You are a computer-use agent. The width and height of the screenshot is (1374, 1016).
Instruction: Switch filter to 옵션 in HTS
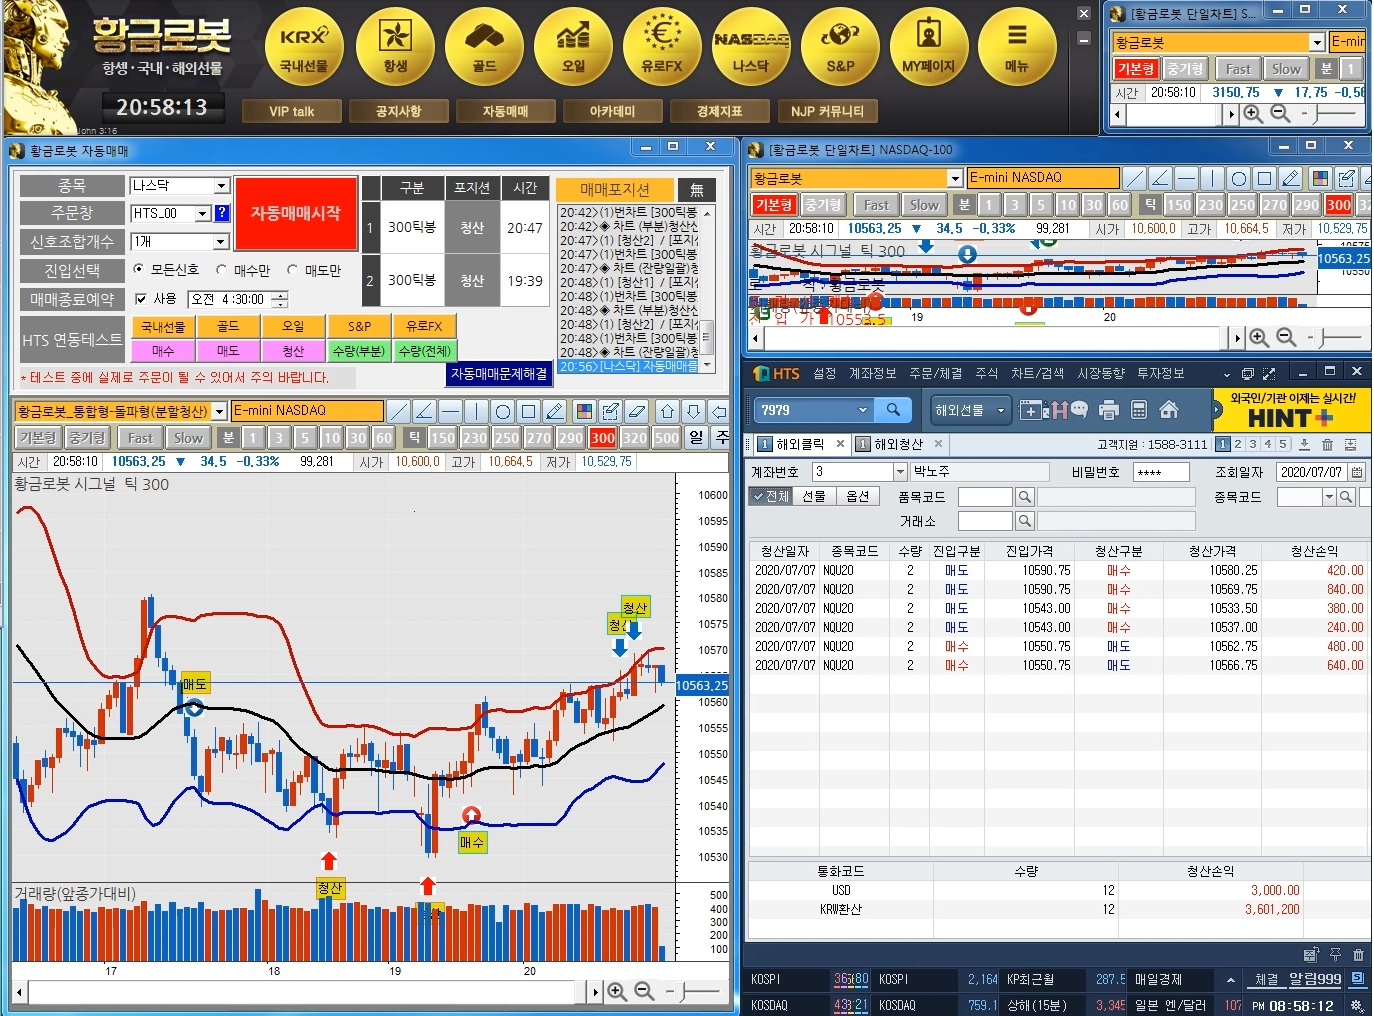[858, 496]
